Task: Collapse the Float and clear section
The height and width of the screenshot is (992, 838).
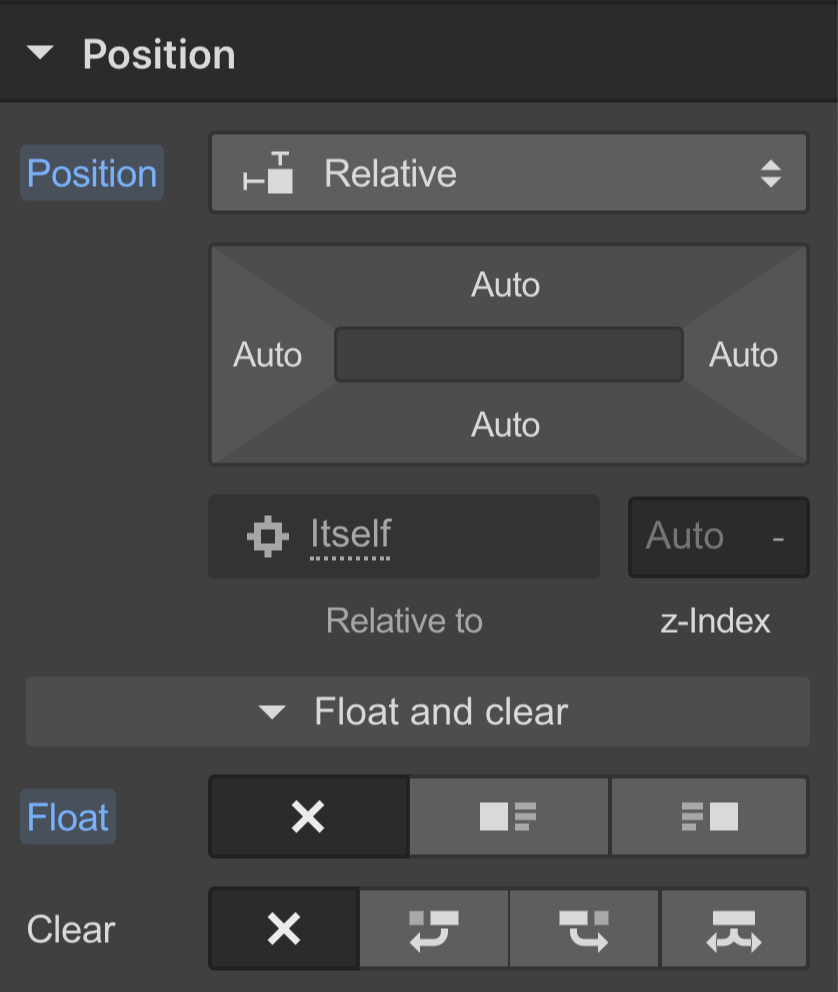Action: 418,712
